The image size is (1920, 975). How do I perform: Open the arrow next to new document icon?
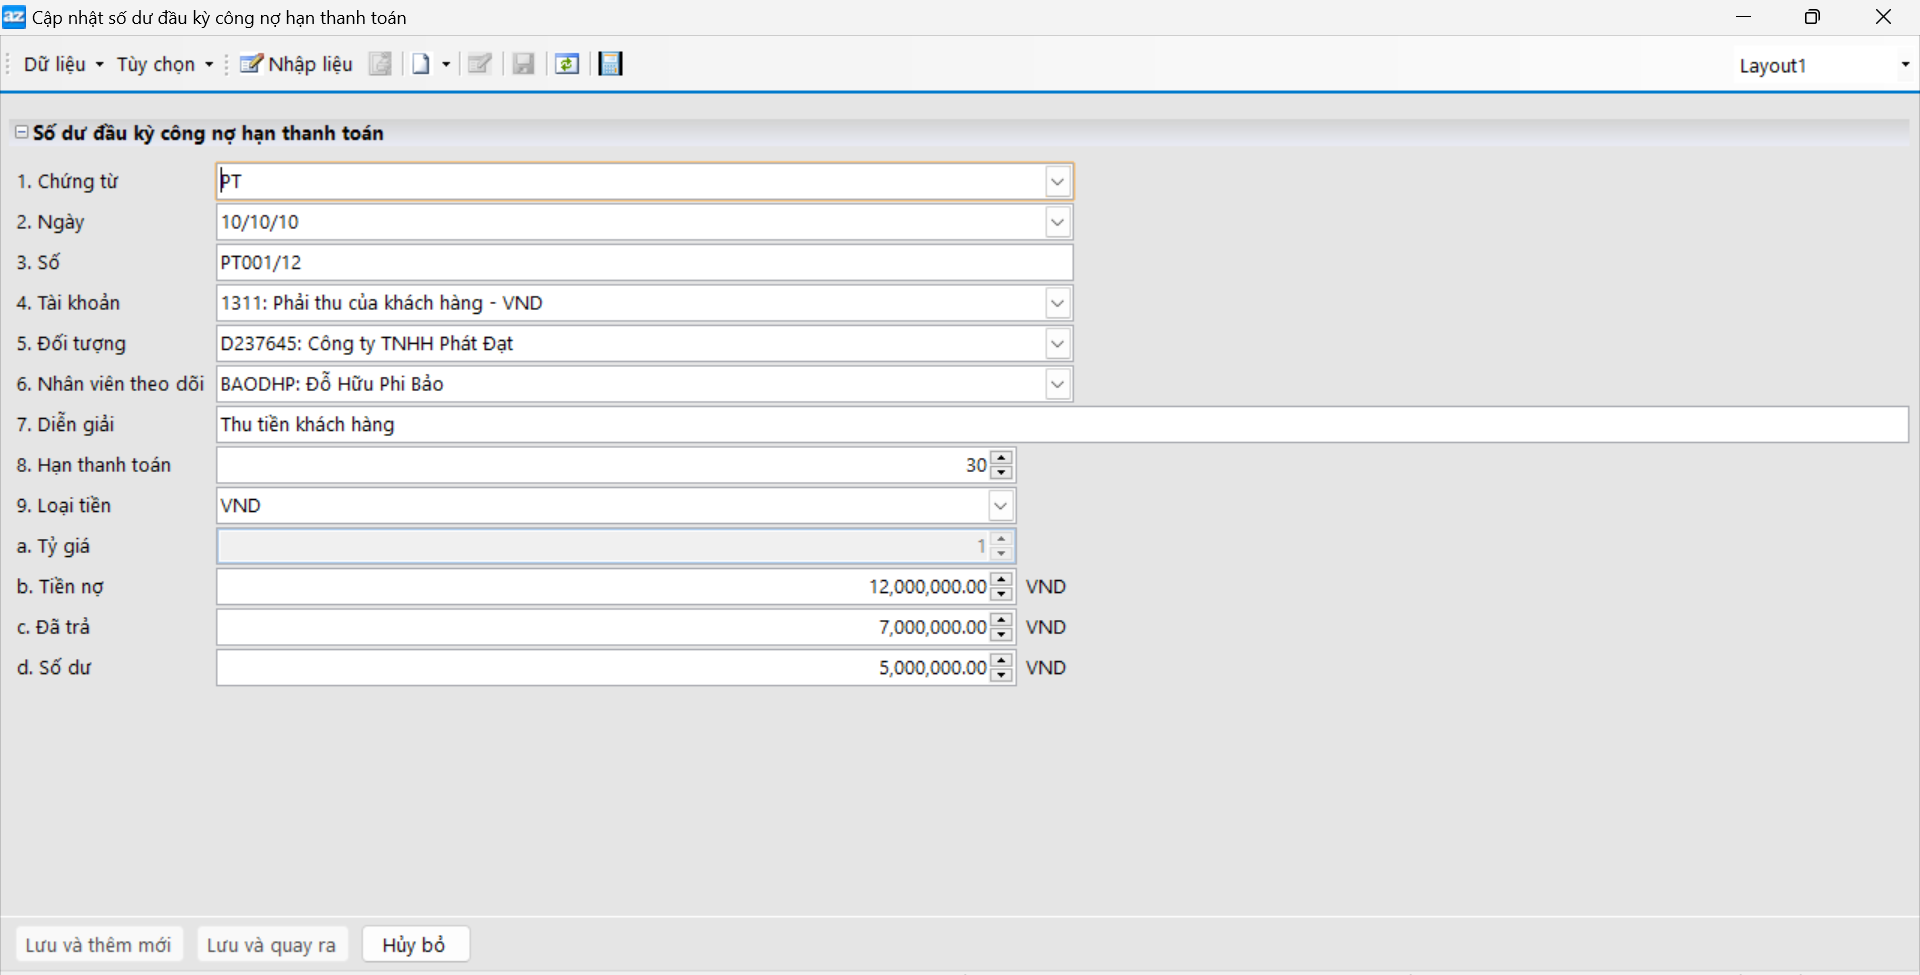point(446,64)
